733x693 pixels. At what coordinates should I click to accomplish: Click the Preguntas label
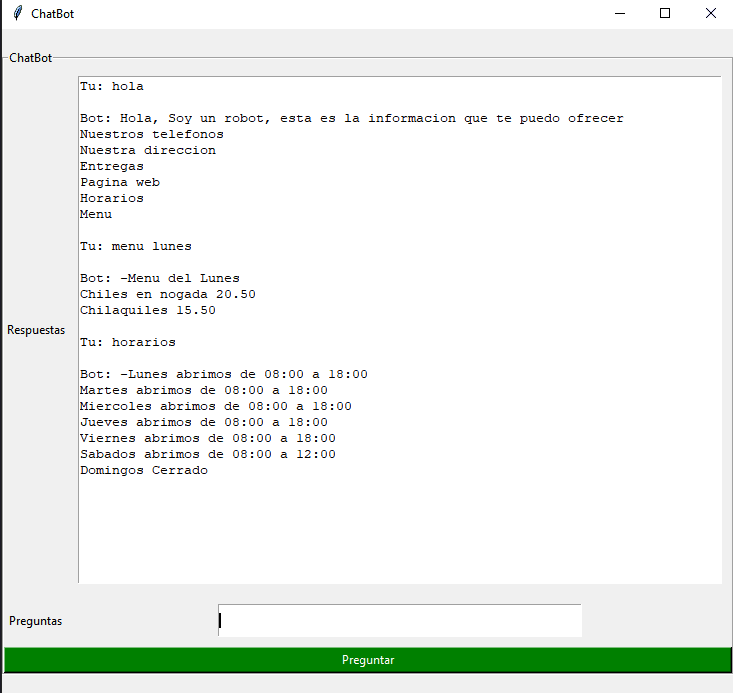pos(36,621)
